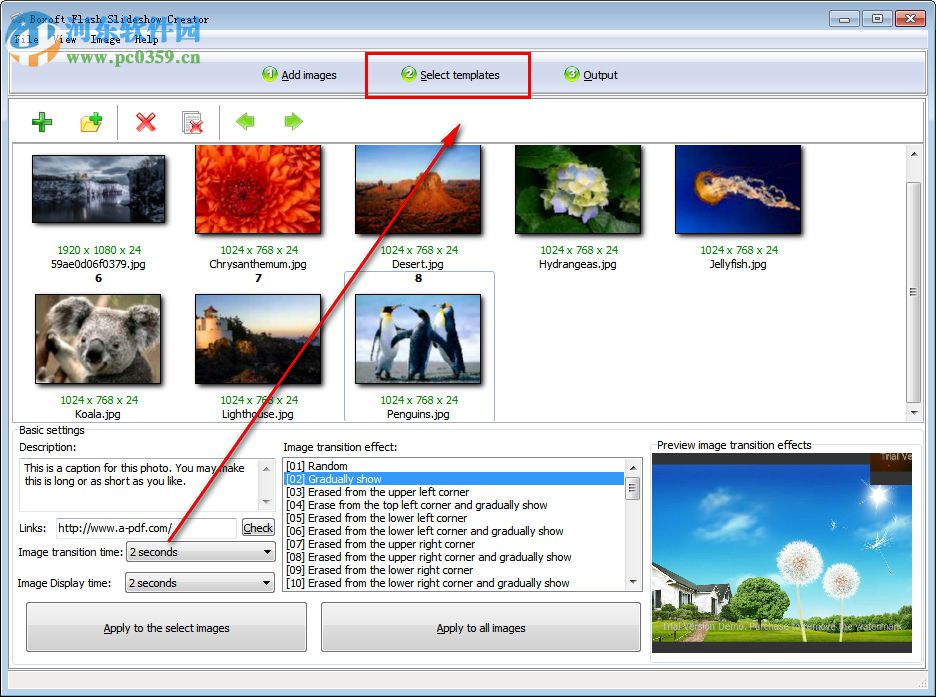Add new images with the green plus icon
The height and width of the screenshot is (697, 936).
tap(42, 122)
